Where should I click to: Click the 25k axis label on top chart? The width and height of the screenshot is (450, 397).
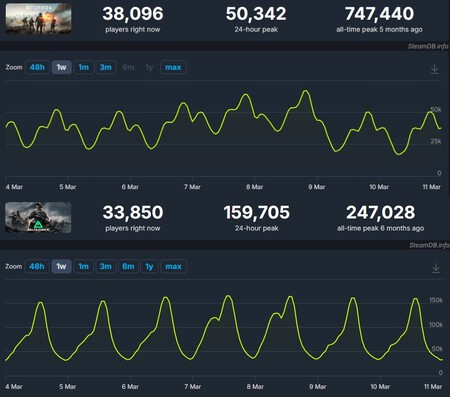[436, 141]
